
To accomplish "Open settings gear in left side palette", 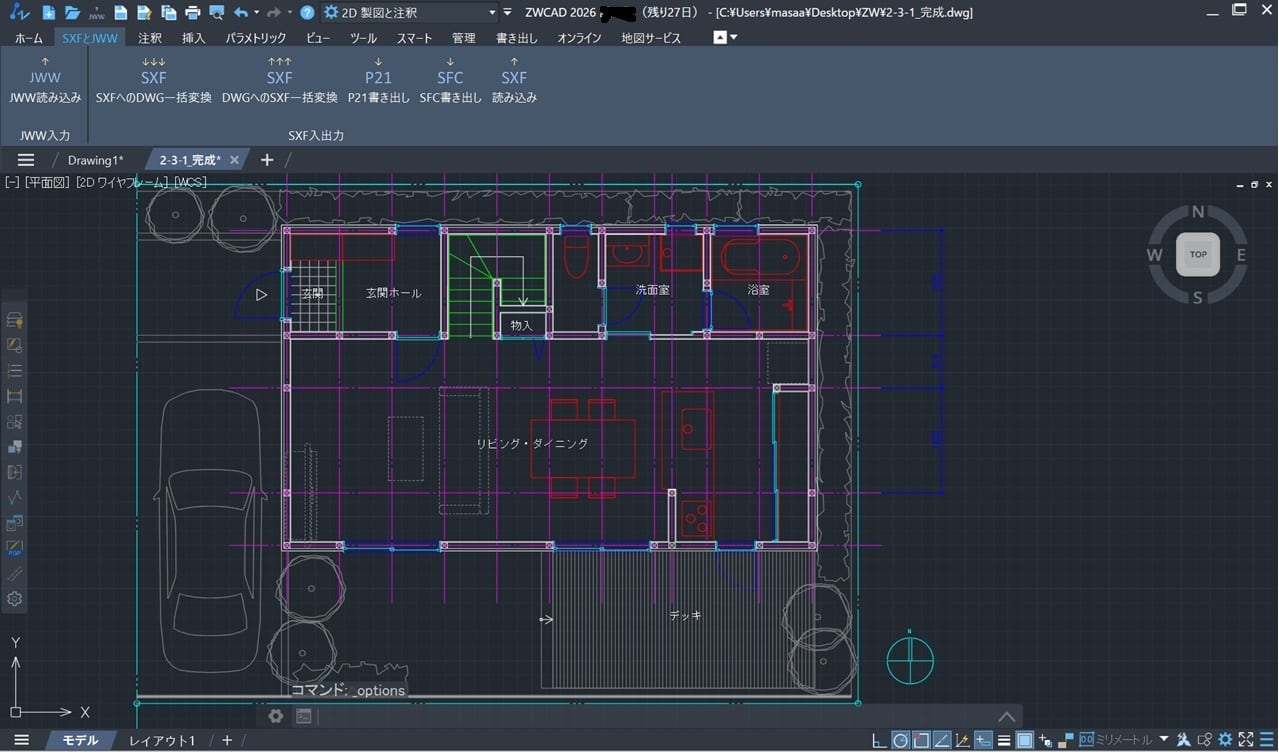I will click(15, 599).
